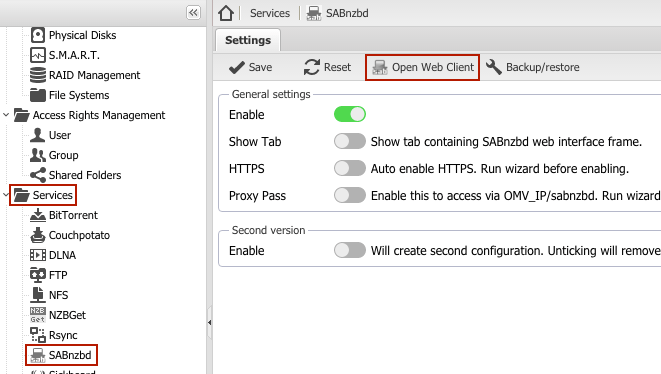
Task: Open the FTP label
Action: (x=58, y=275)
